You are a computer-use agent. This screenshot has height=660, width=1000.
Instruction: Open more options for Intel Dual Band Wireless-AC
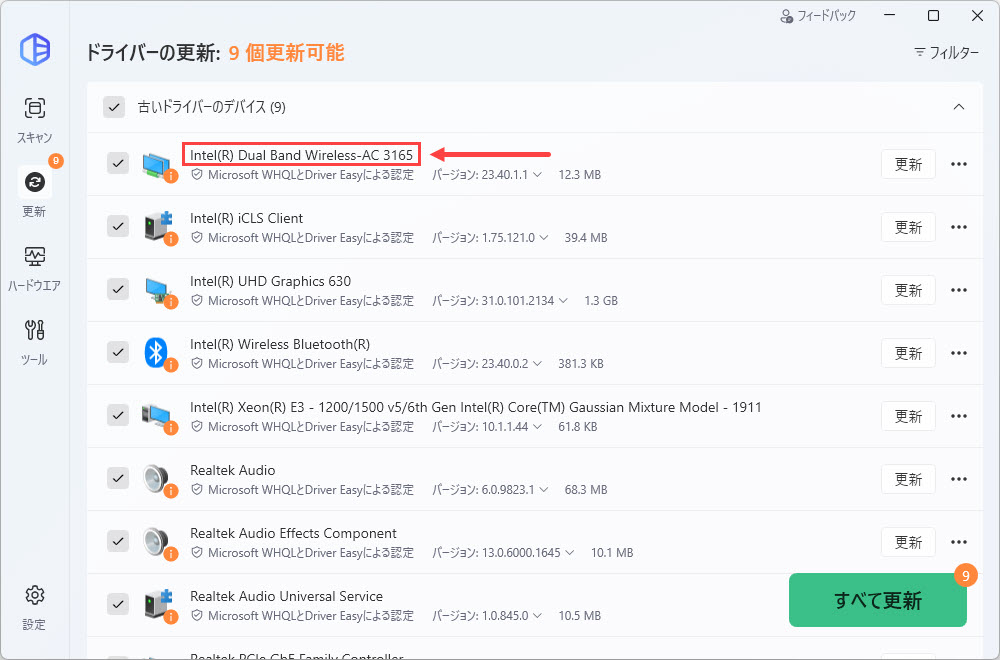coord(959,165)
